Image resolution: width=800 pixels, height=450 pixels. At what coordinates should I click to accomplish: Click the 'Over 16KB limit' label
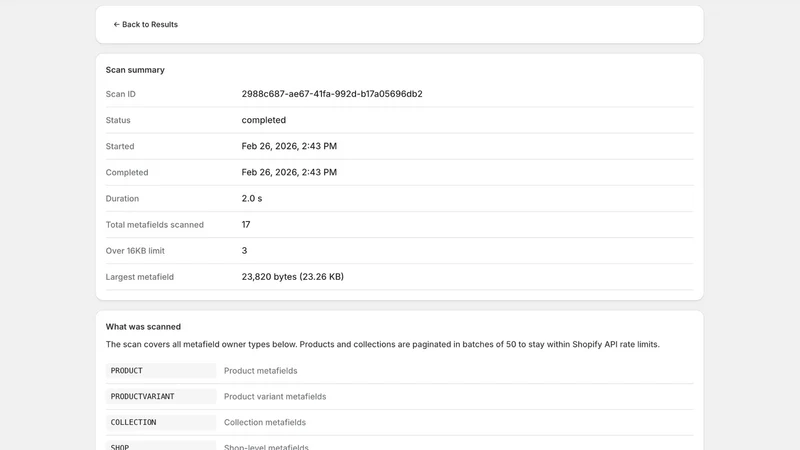pos(135,251)
